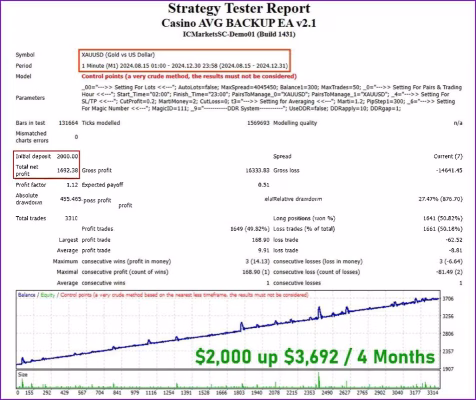Click the balance spike near trade 1803
476x400 pixels.
242,326
